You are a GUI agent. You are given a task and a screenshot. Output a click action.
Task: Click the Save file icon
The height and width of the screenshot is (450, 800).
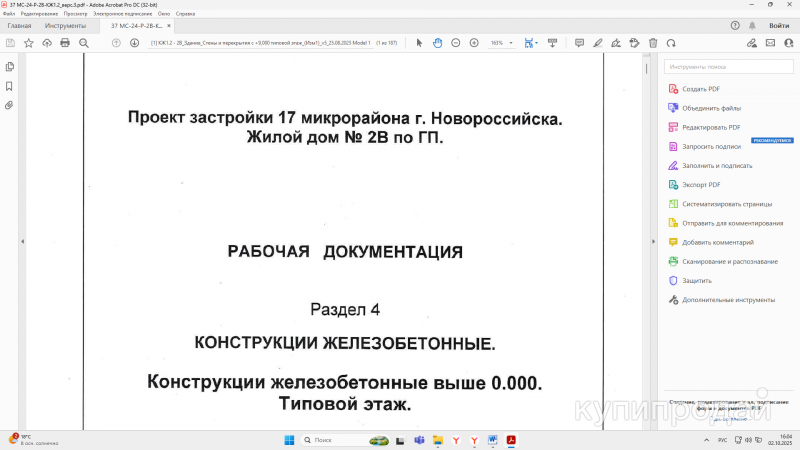10,43
